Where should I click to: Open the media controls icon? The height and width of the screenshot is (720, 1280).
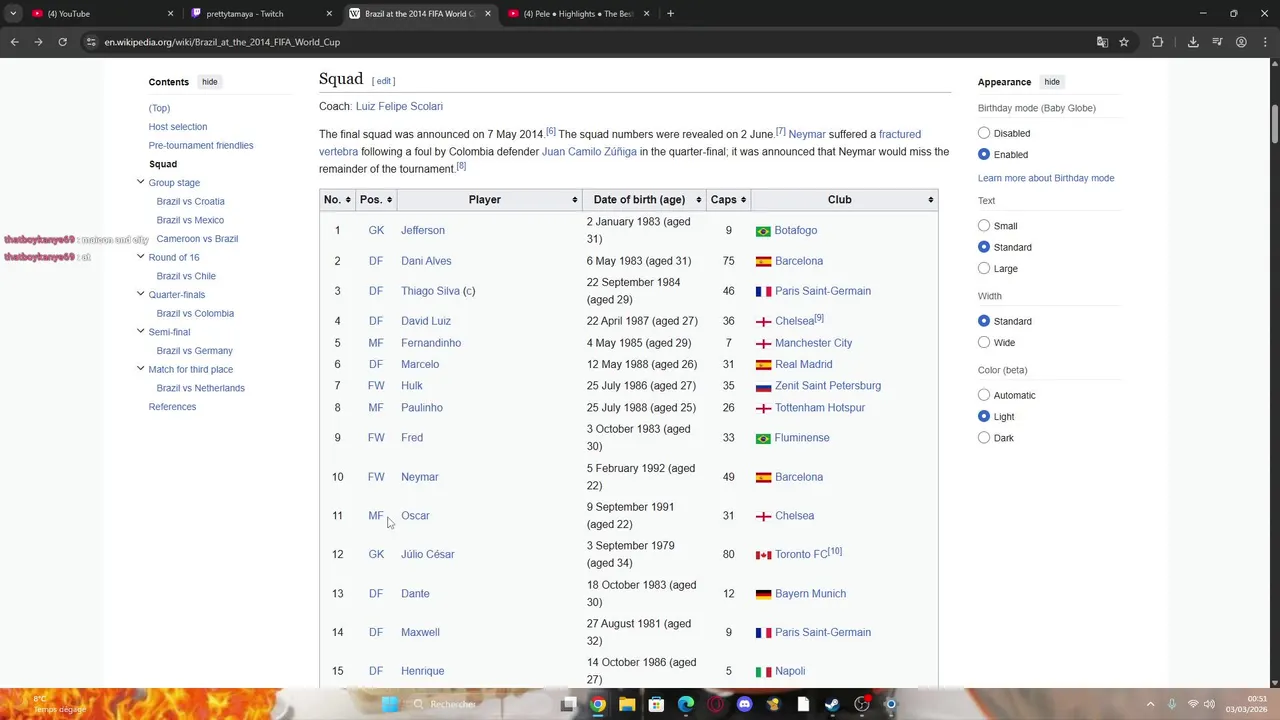point(1217,42)
